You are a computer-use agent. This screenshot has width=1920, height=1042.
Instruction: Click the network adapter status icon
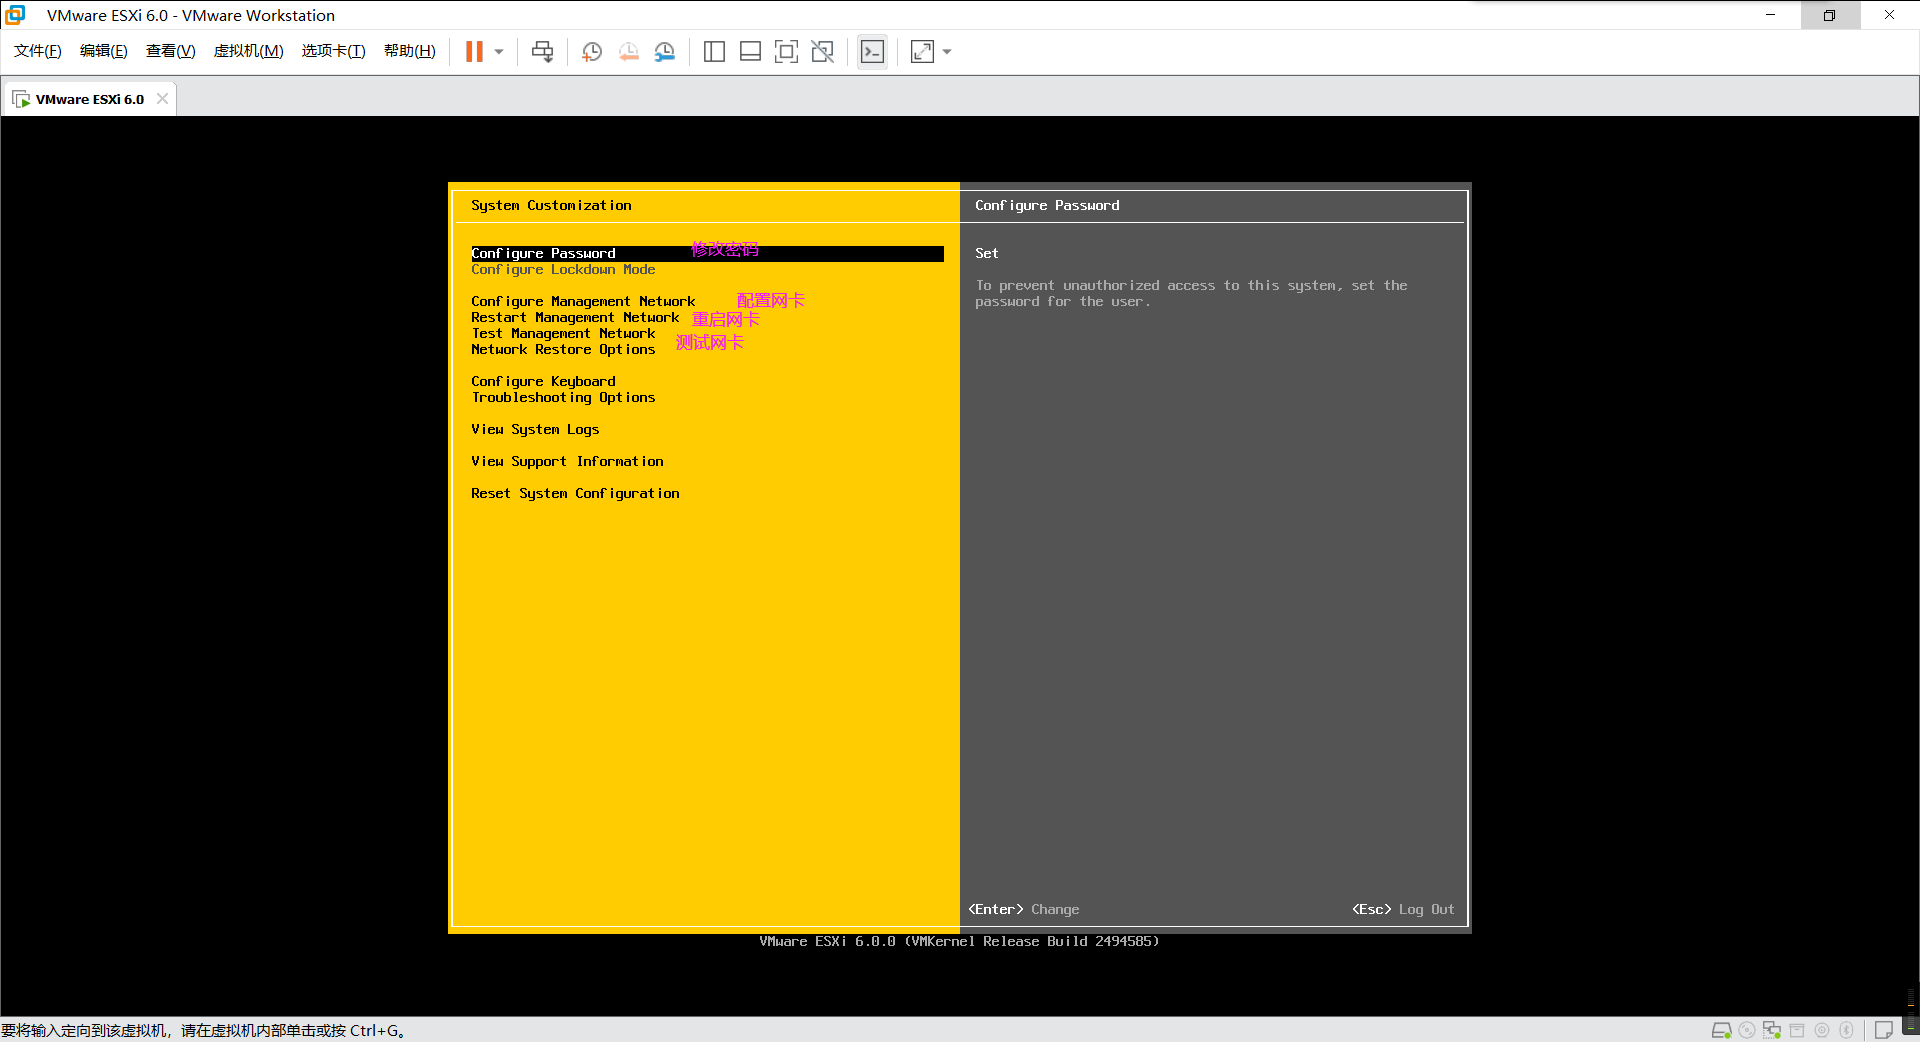(1772, 1030)
